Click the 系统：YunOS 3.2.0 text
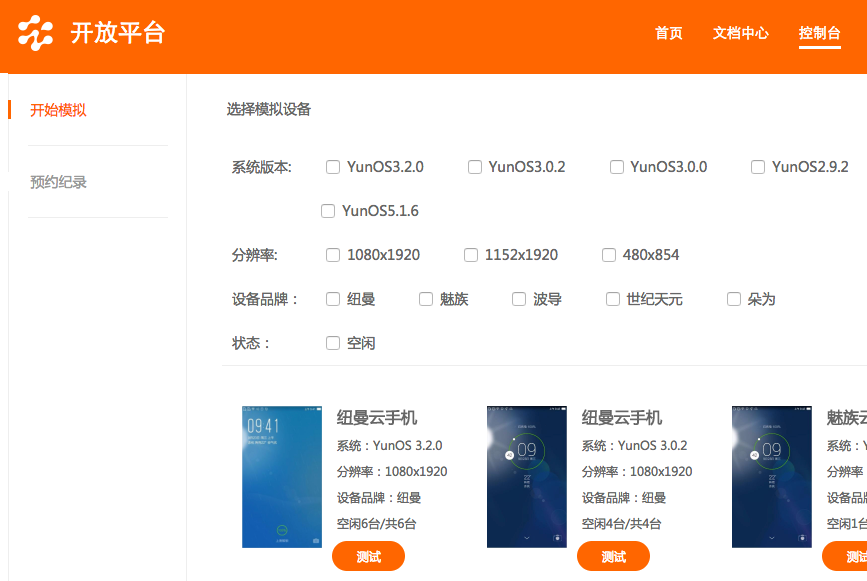This screenshot has width=867, height=581. (389, 446)
